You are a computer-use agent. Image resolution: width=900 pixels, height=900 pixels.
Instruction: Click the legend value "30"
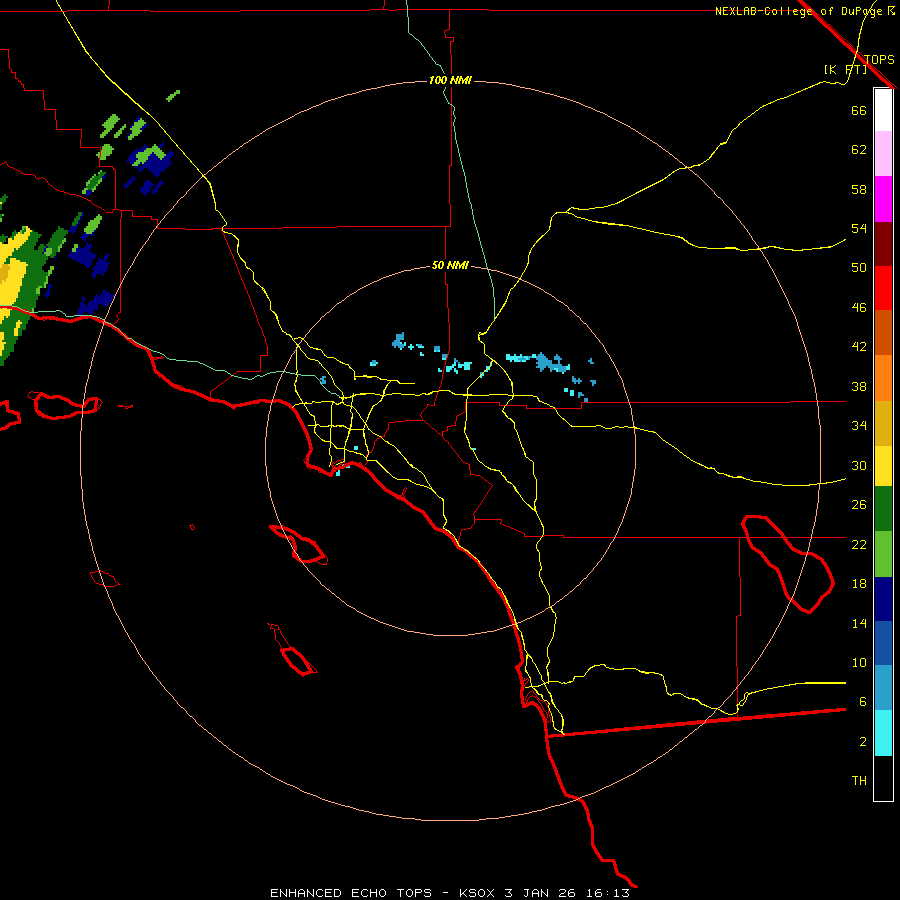click(859, 465)
